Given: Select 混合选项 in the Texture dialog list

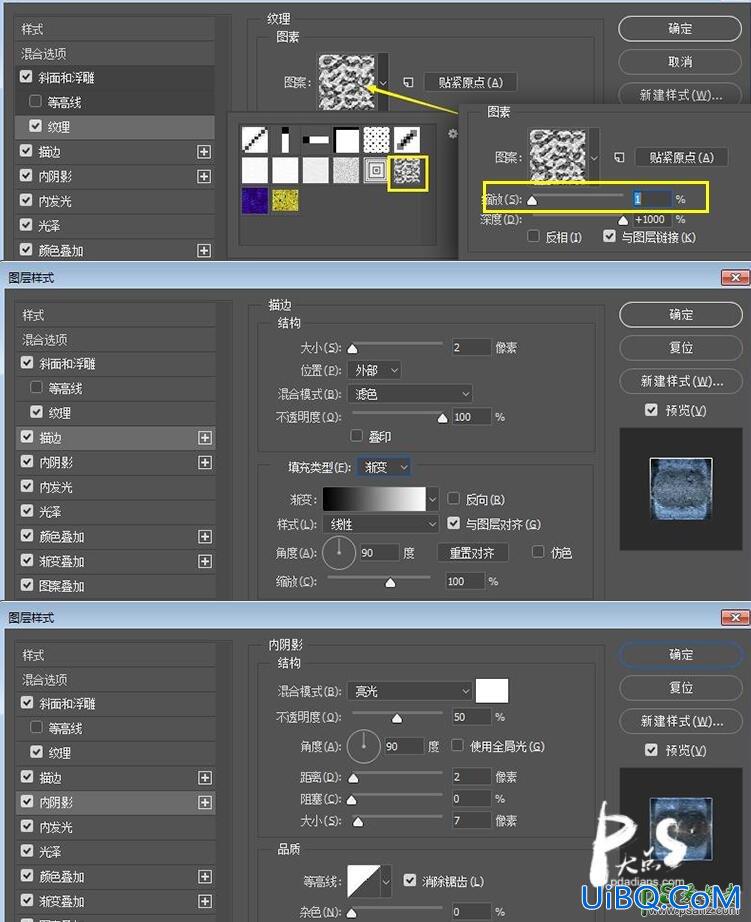Looking at the screenshot, I should [x=115, y=54].
